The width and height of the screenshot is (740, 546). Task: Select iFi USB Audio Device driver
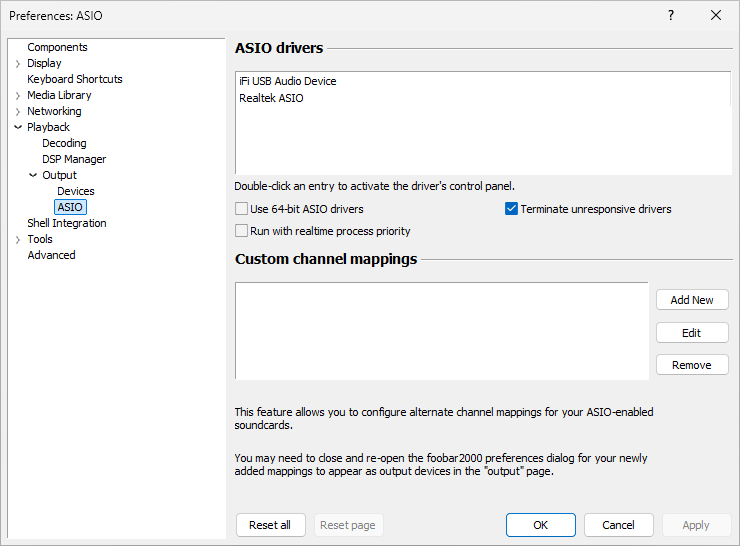[288, 81]
